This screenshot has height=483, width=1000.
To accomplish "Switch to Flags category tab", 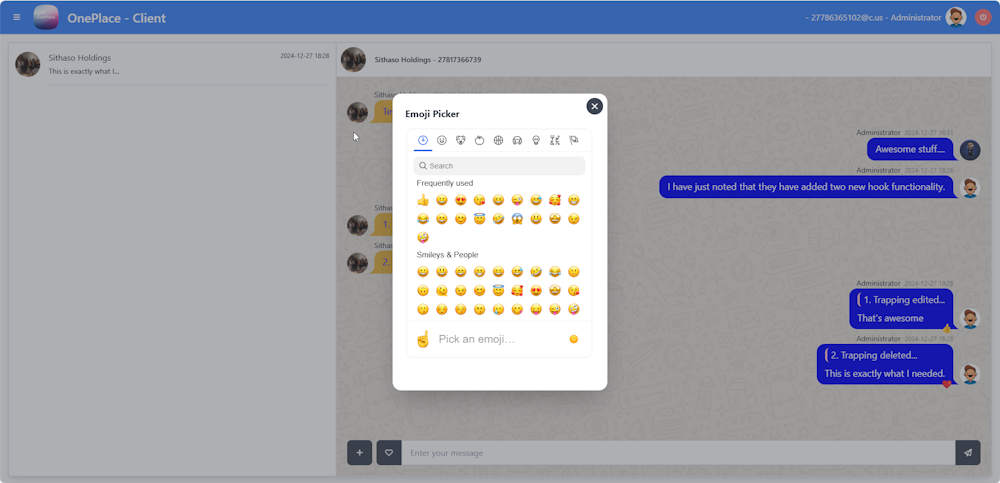I will pyautogui.click(x=573, y=140).
